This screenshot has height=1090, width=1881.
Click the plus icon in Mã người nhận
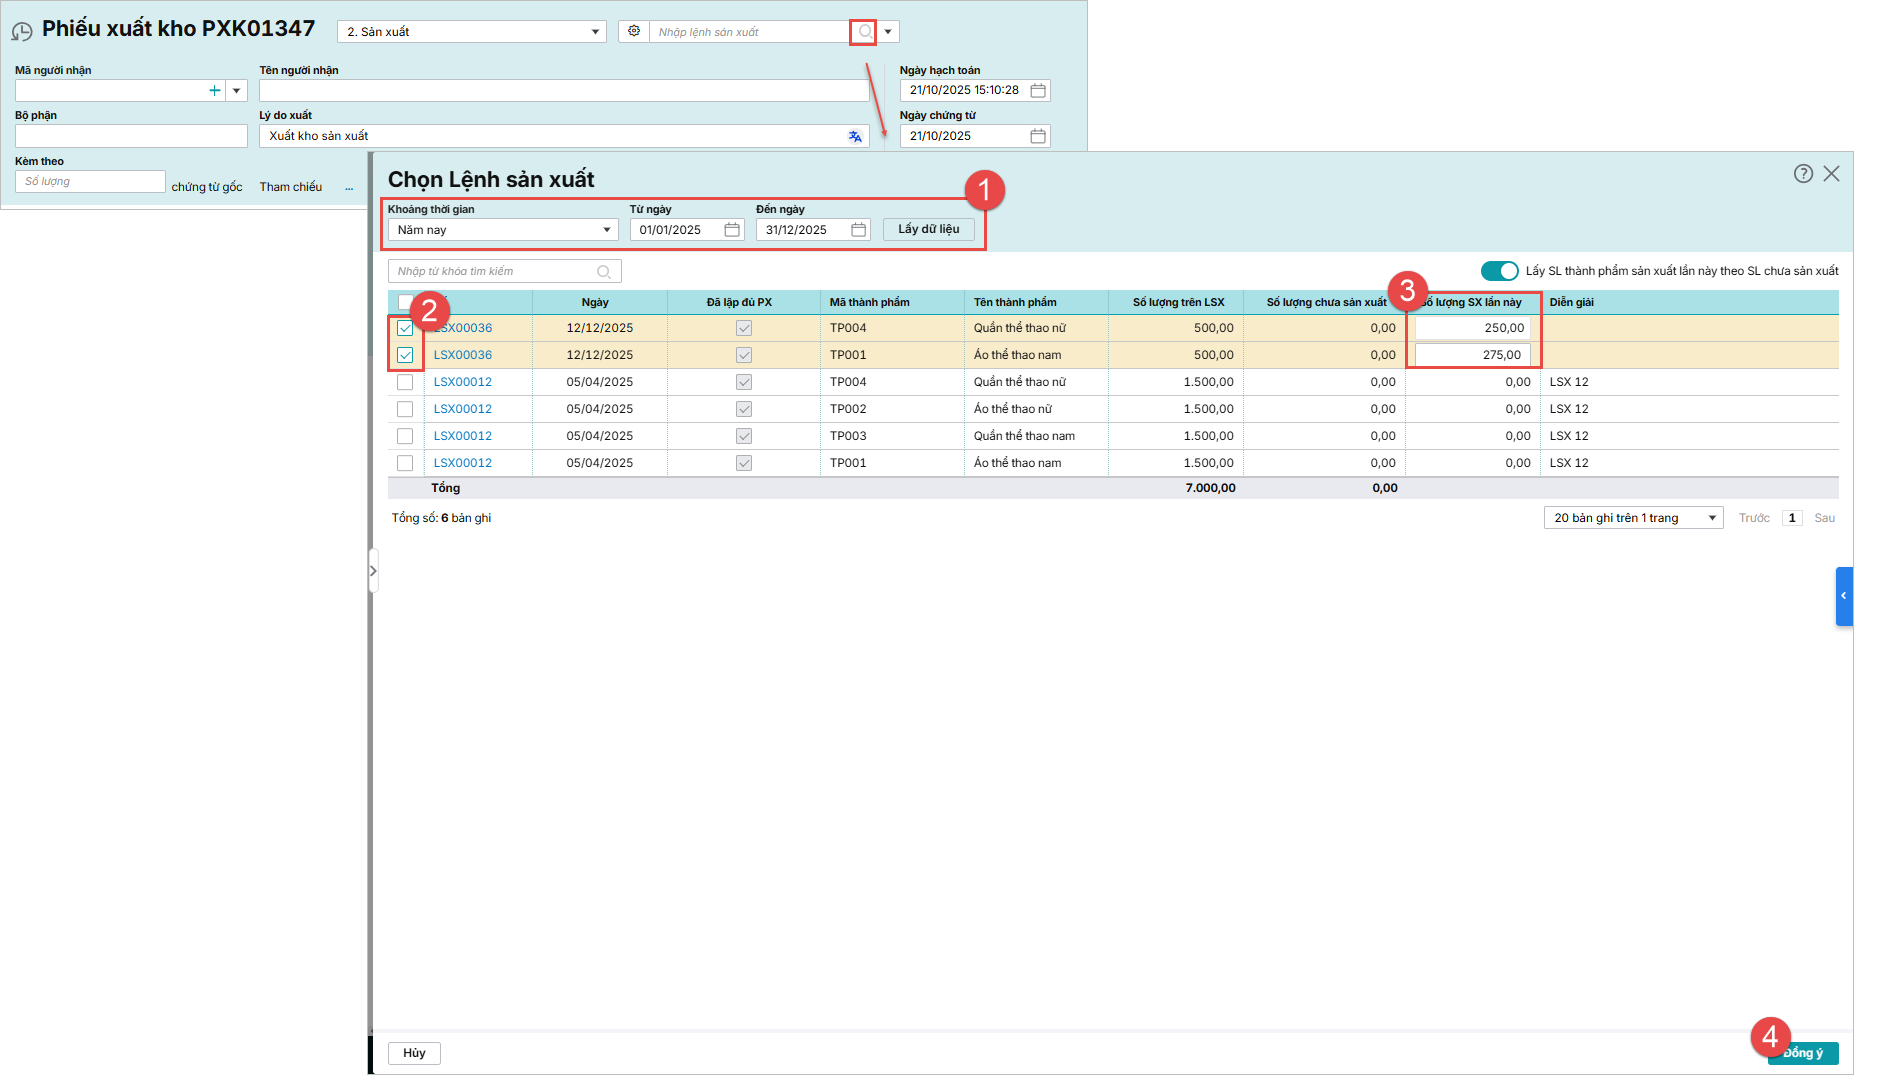214,91
